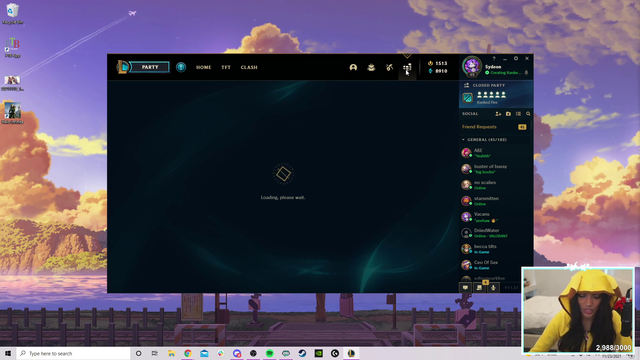Open Google Chrome from the taskbar
The image size is (640, 360).
[188, 353]
